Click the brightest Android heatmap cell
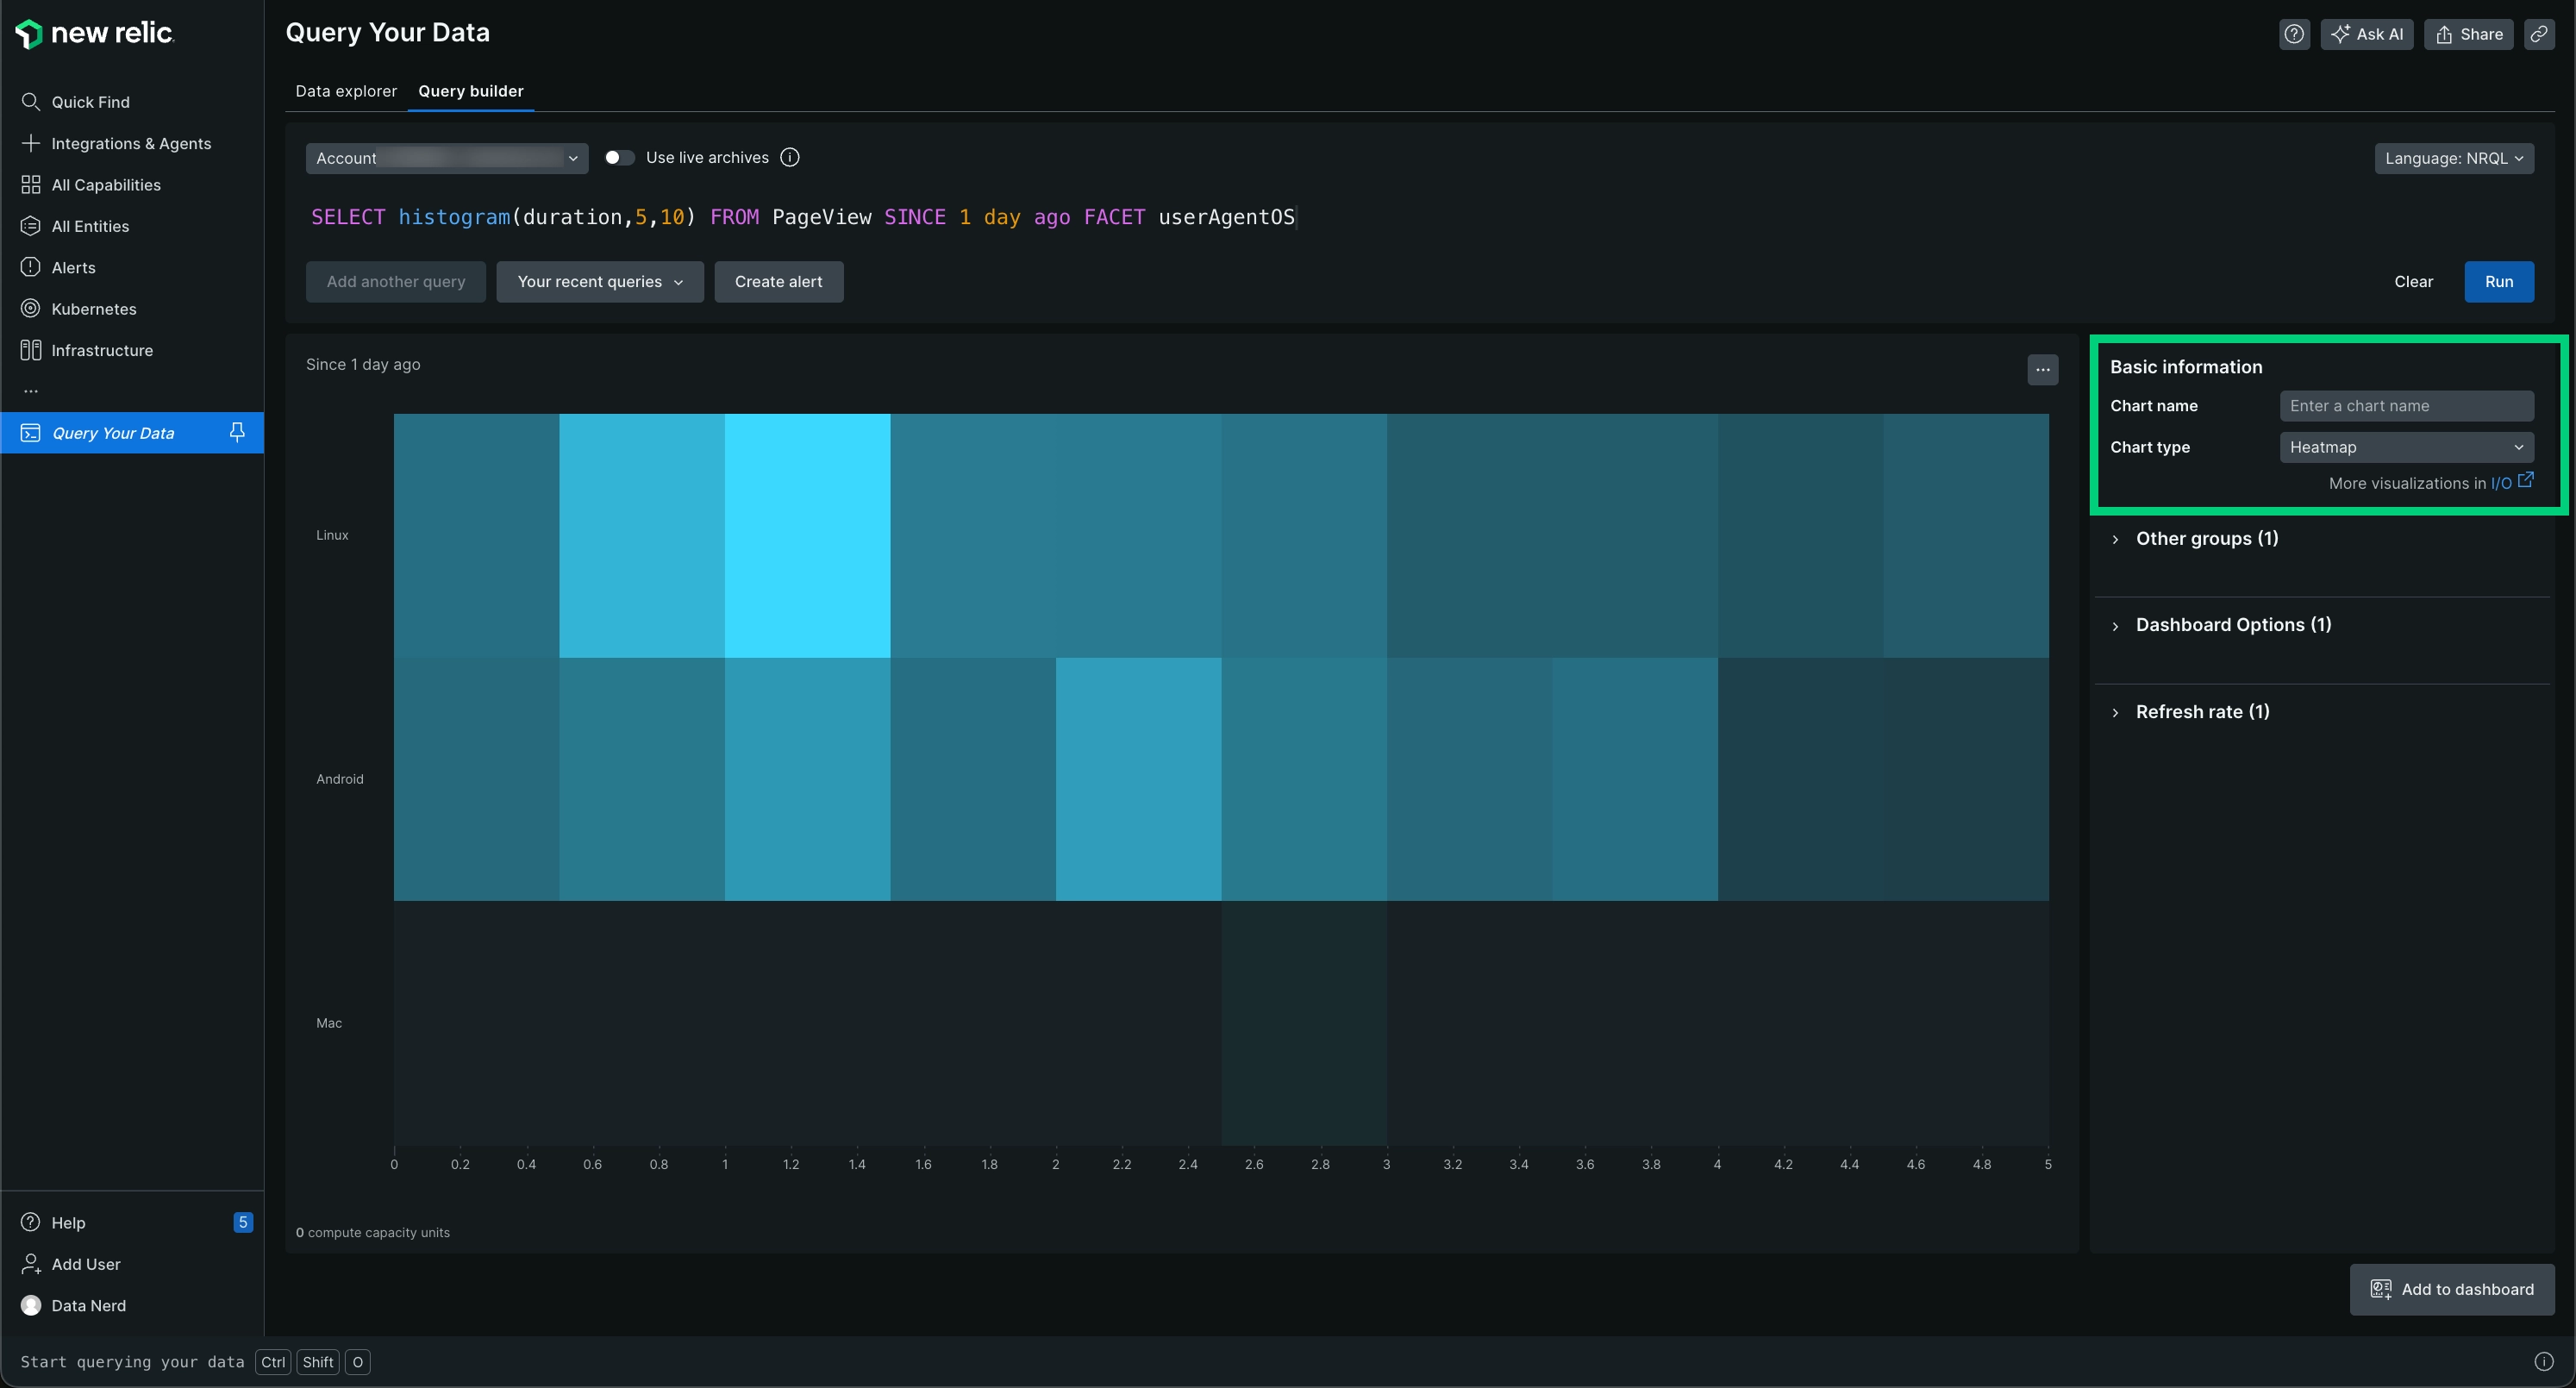The image size is (2576, 1388). [x=1138, y=779]
